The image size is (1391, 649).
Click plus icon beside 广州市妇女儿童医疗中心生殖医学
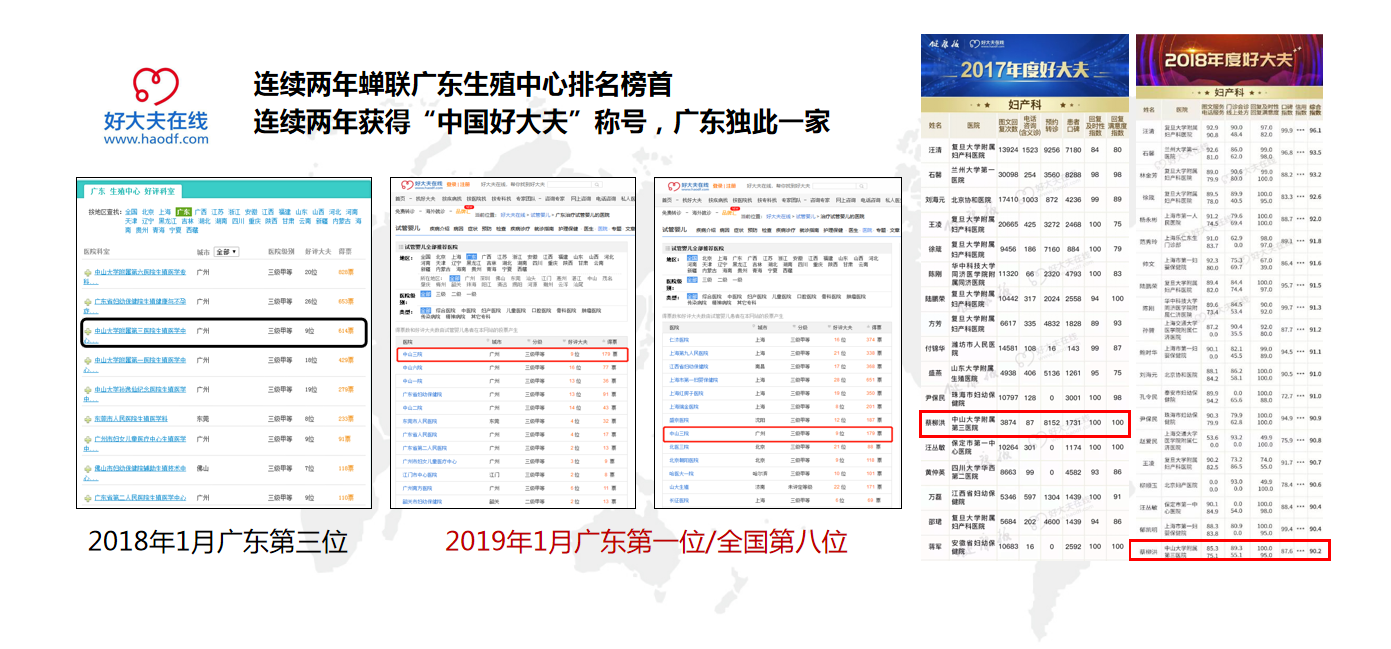(87, 438)
